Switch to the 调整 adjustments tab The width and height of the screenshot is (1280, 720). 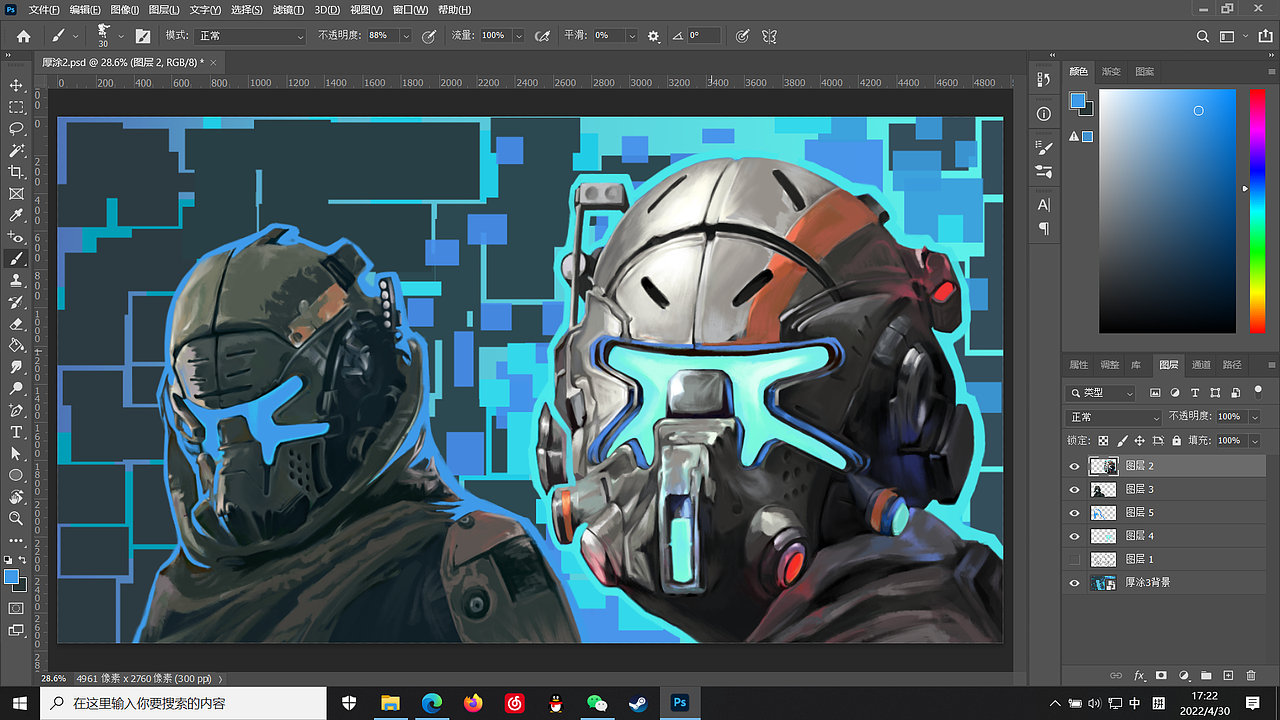1110,365
